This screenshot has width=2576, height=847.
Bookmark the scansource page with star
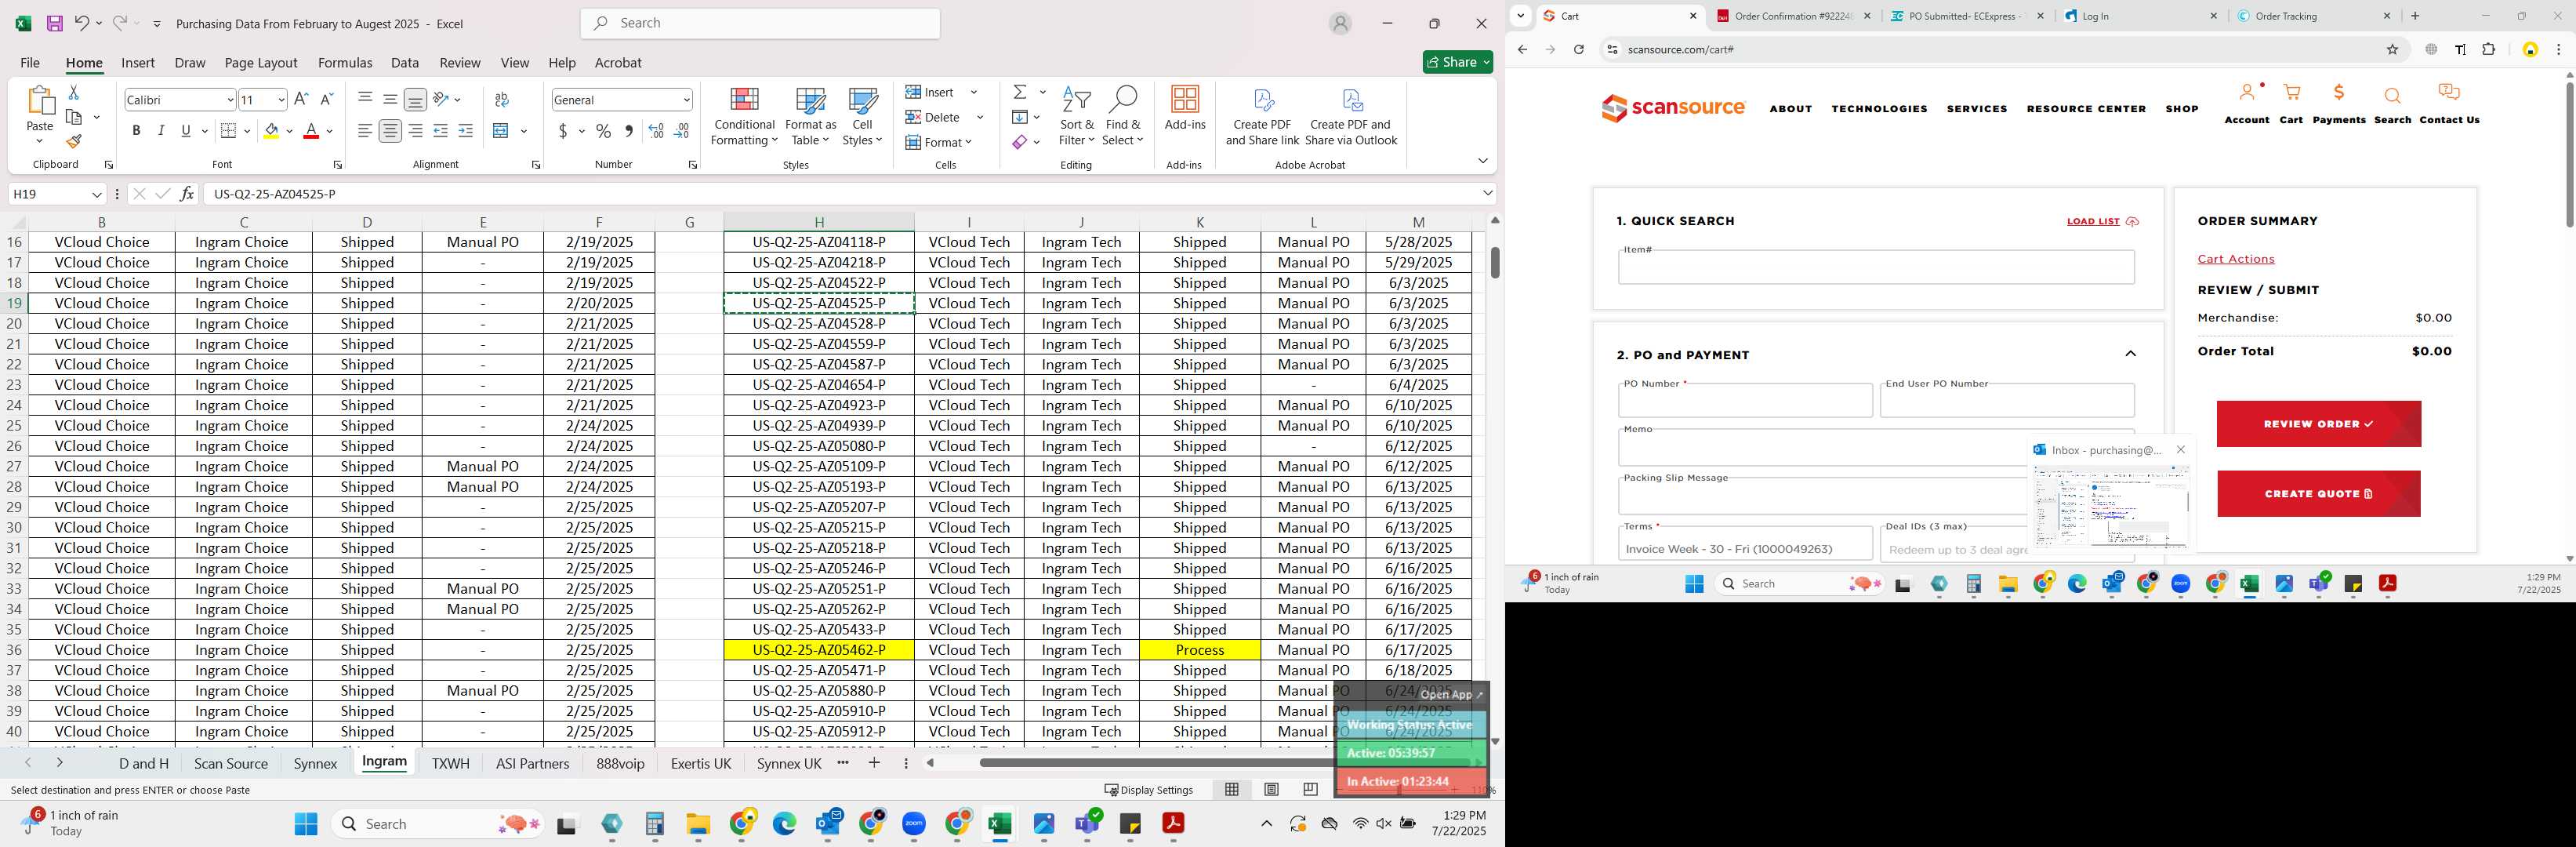point(2392,49)
